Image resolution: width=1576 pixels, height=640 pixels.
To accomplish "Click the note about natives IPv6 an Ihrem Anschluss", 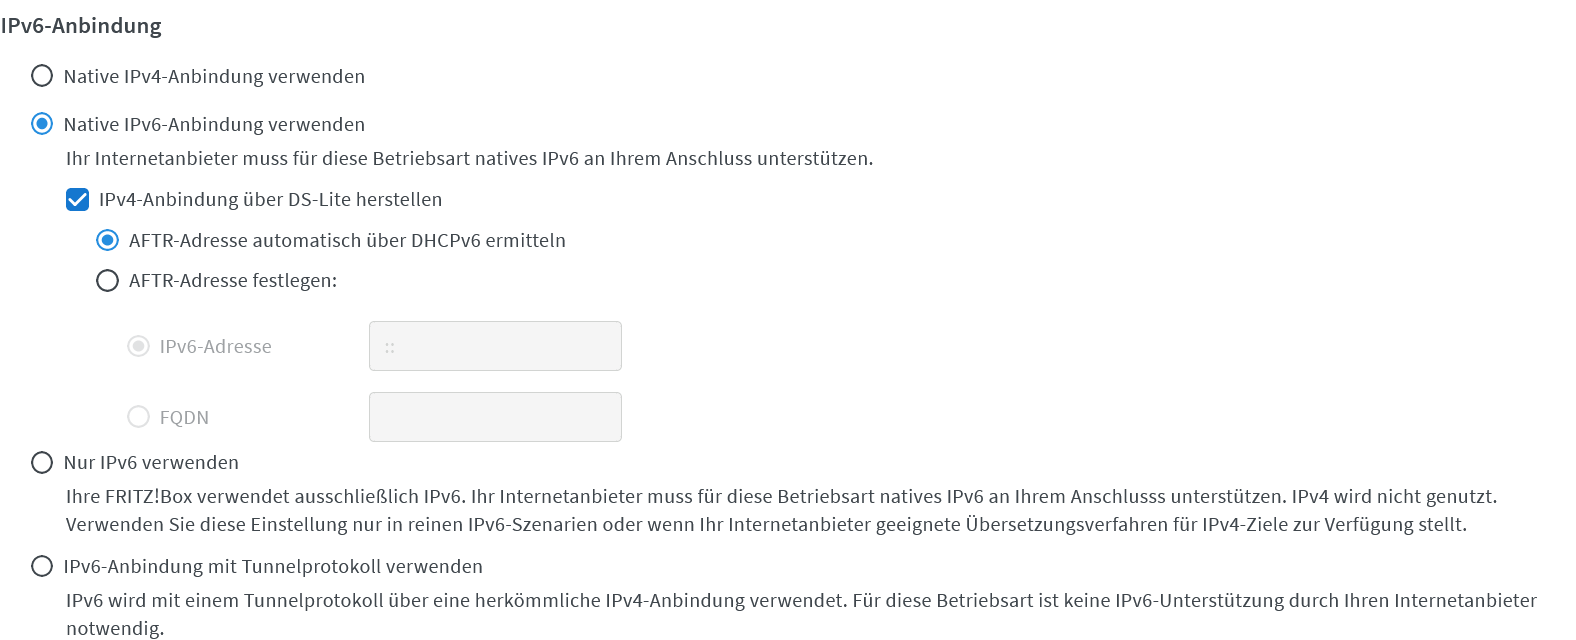I will [x=469, y=158].
